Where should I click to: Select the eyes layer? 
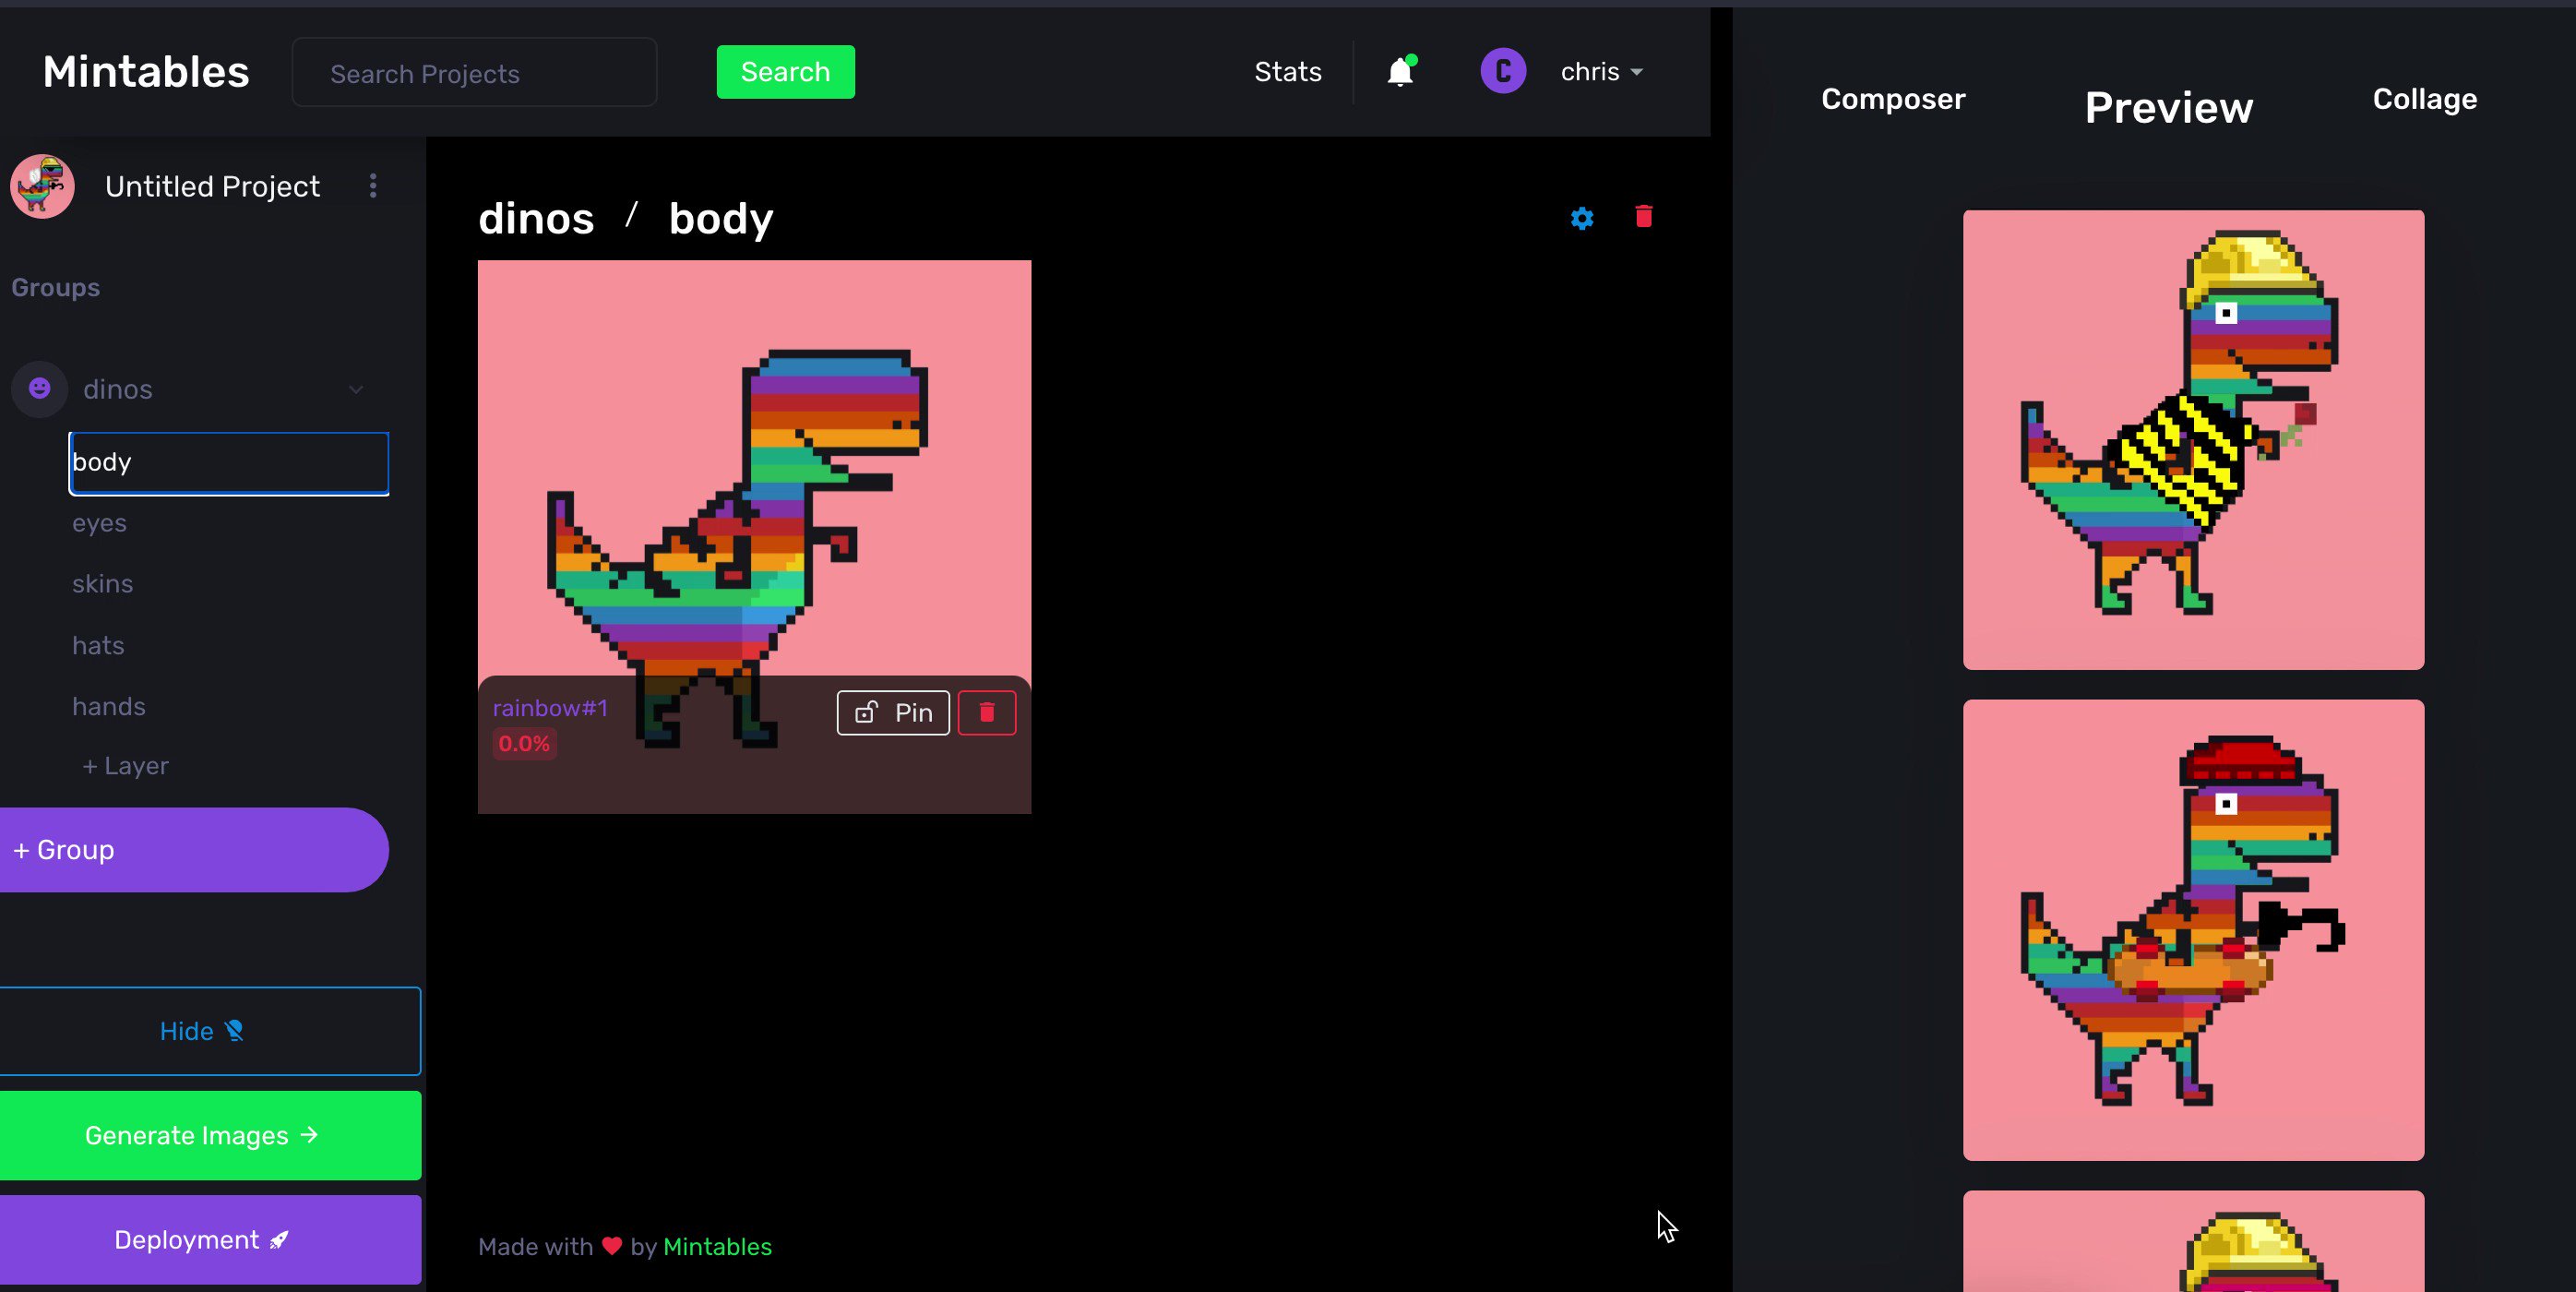pyautogui.click(x=99, y=523)
